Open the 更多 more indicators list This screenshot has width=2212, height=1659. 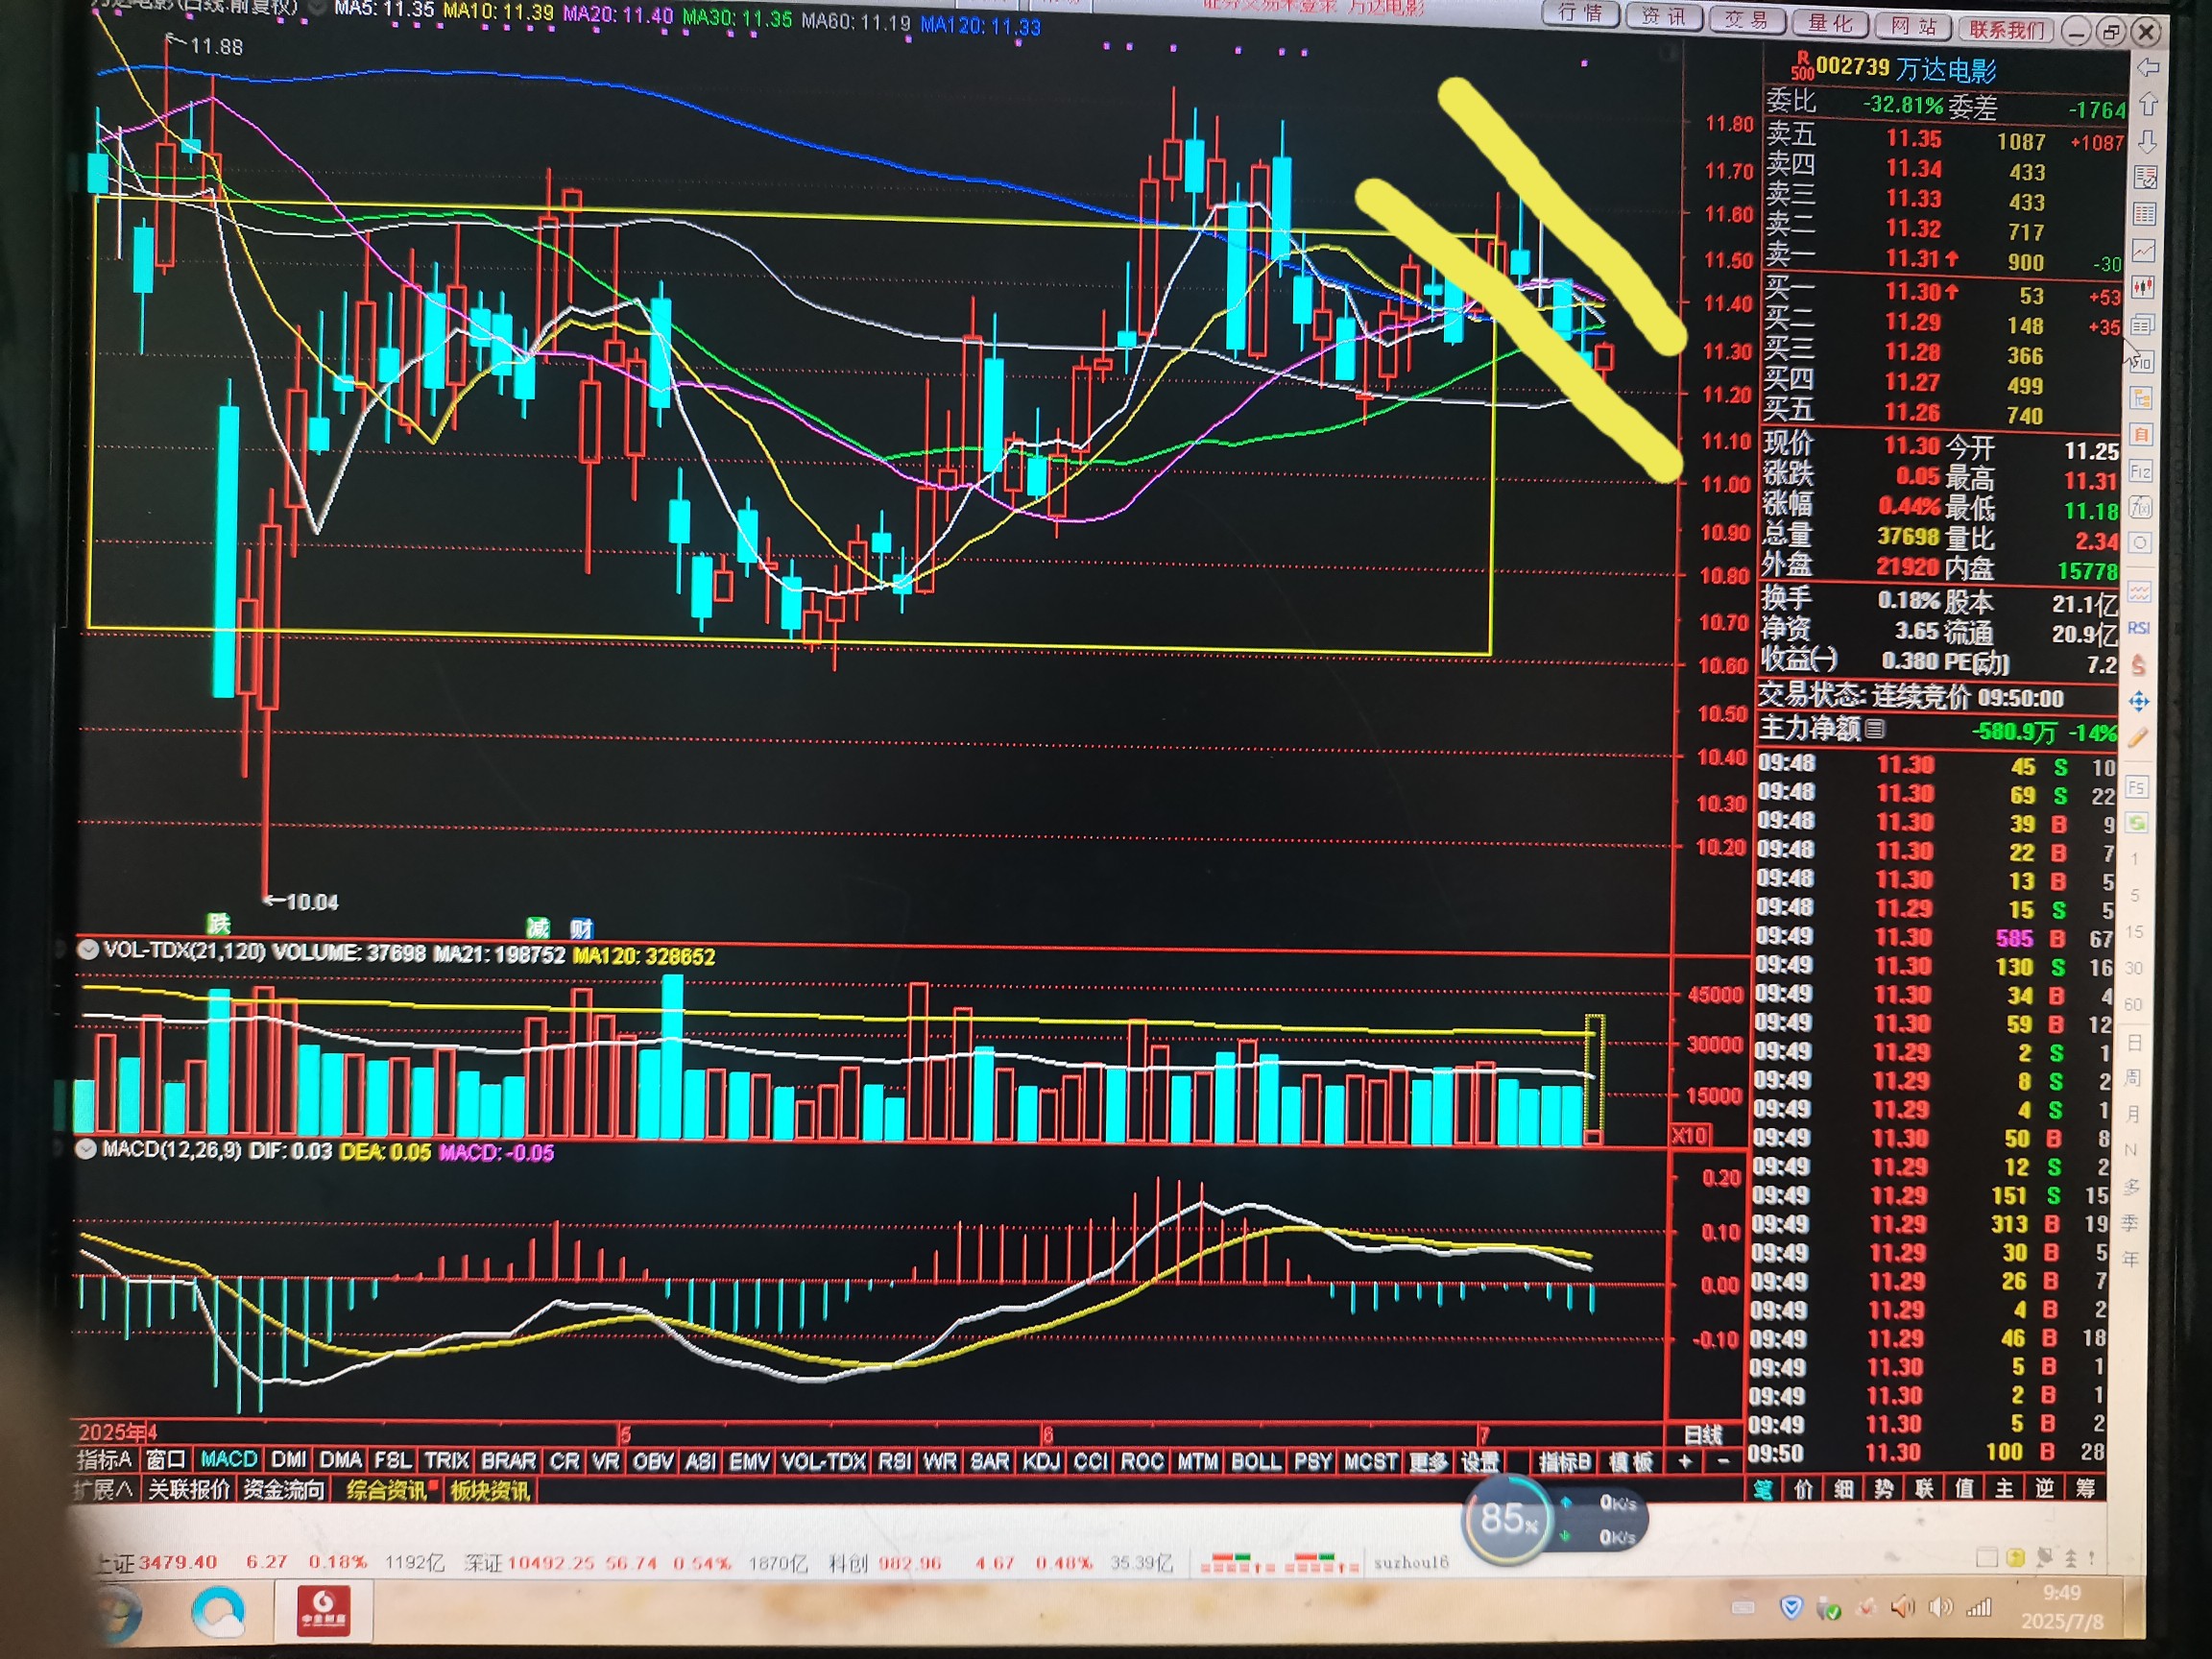(1428, 1462)
